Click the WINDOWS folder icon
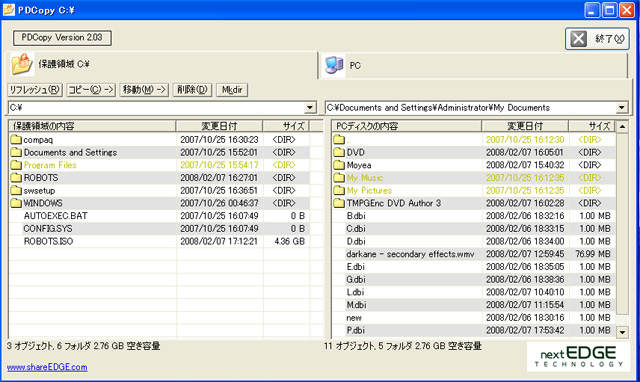The height and width of the screenshot is (382, 640). [16, 203]
